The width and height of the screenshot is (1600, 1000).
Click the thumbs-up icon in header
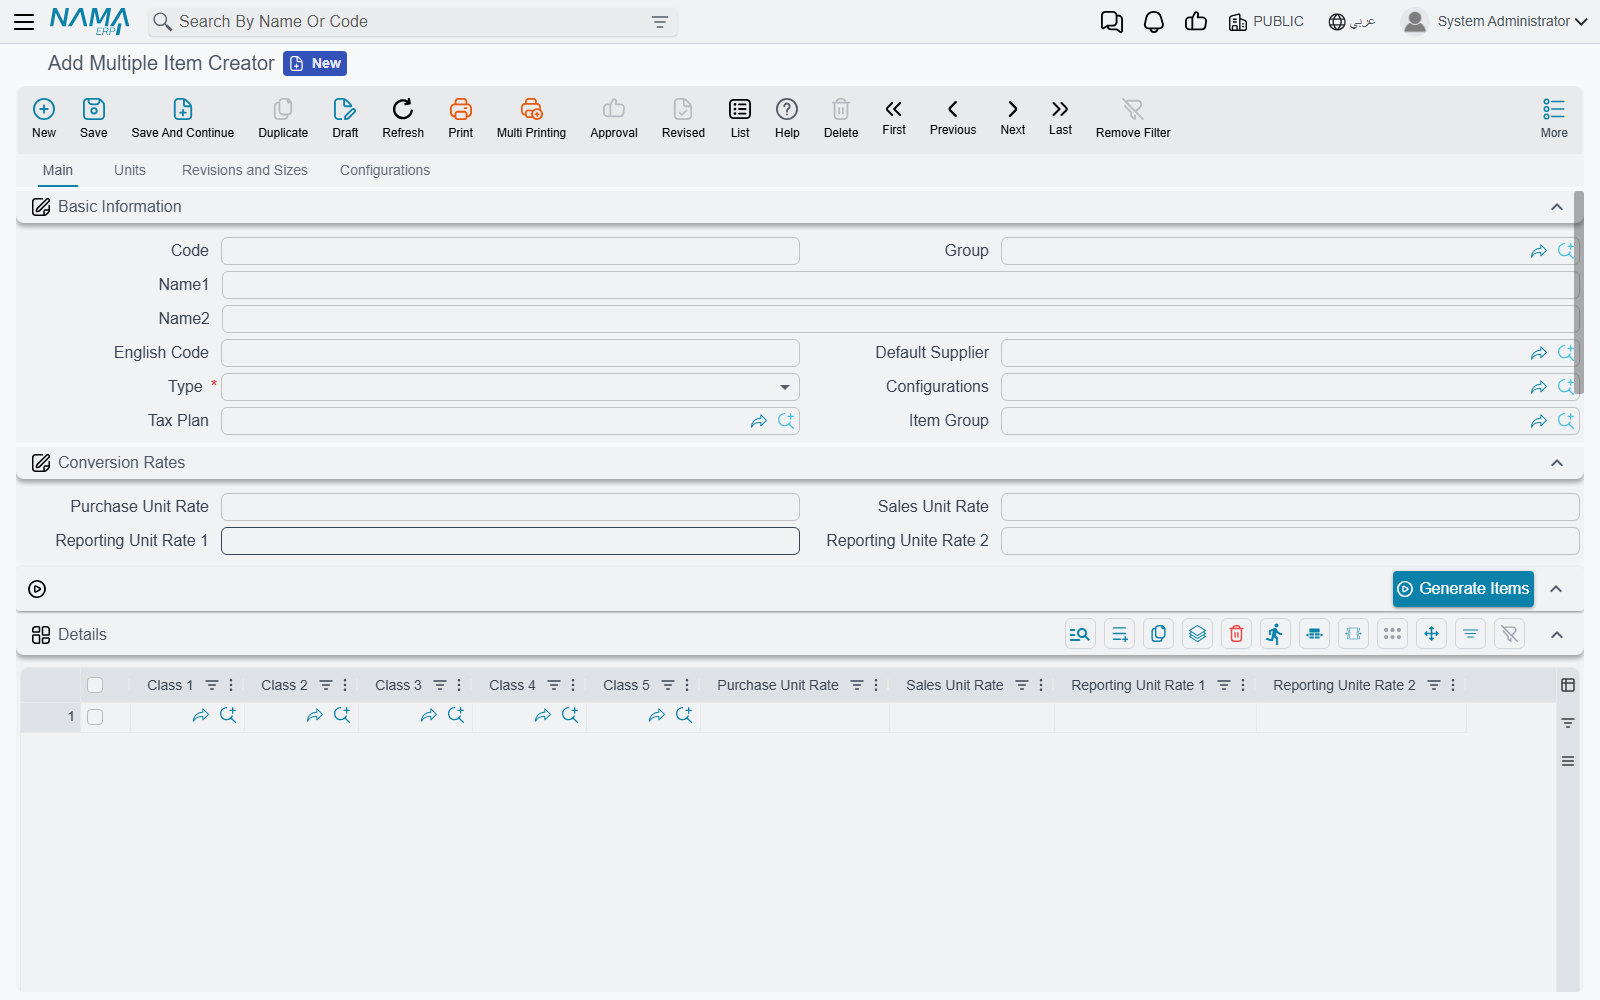[1196, 21]
